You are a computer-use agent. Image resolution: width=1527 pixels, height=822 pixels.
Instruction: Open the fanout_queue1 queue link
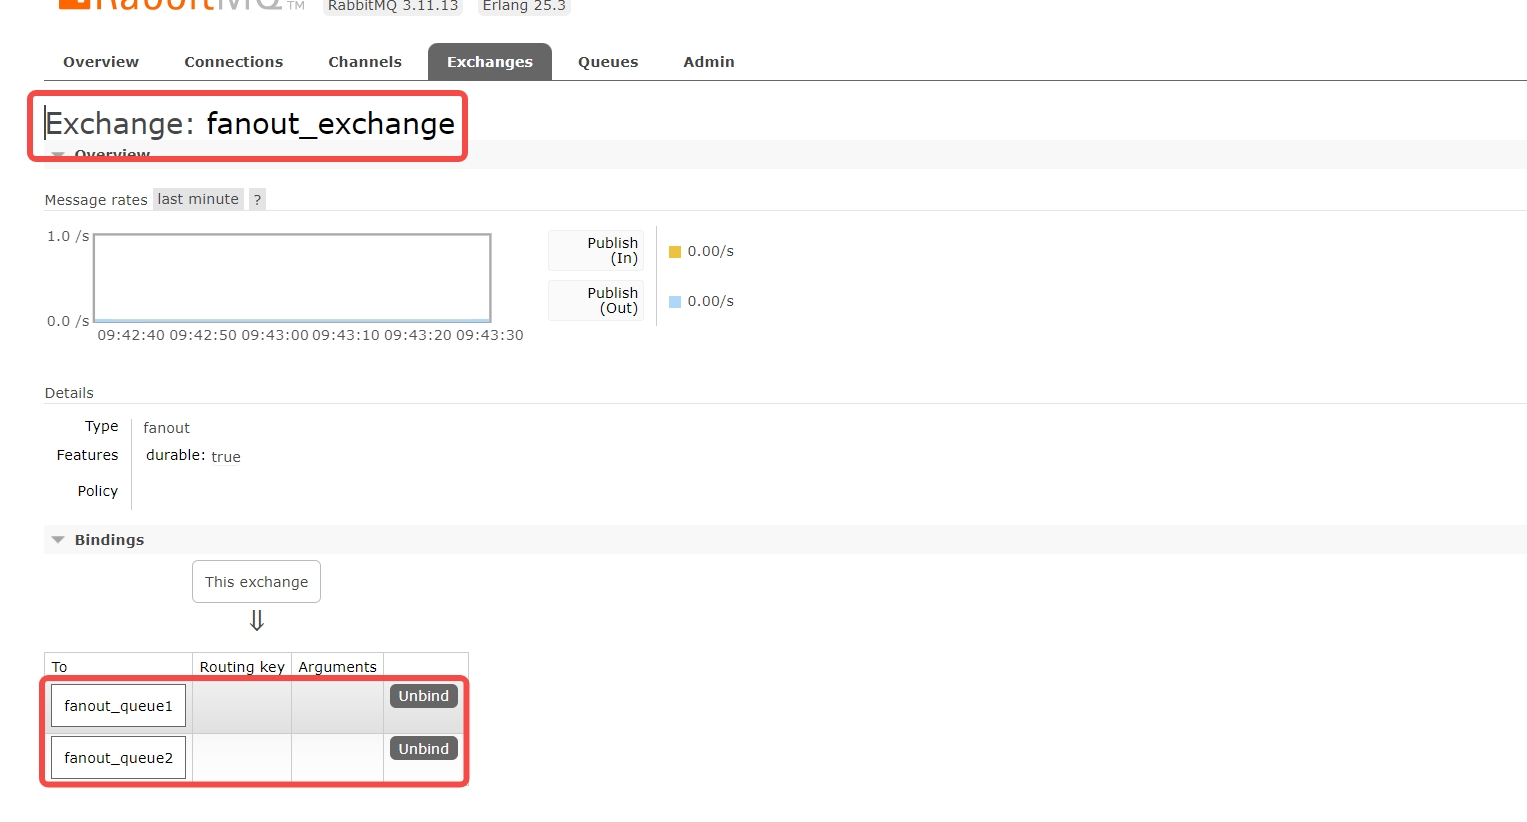click(118, 706)
